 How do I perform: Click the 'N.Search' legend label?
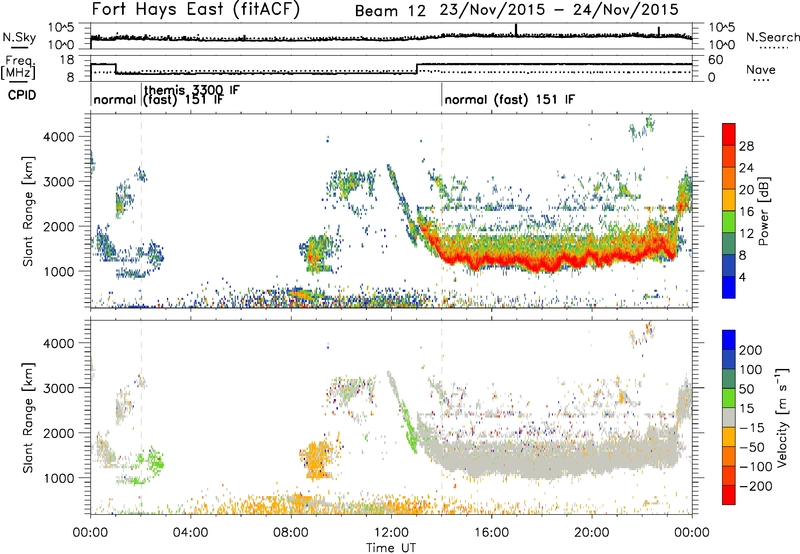click(772, 37)
